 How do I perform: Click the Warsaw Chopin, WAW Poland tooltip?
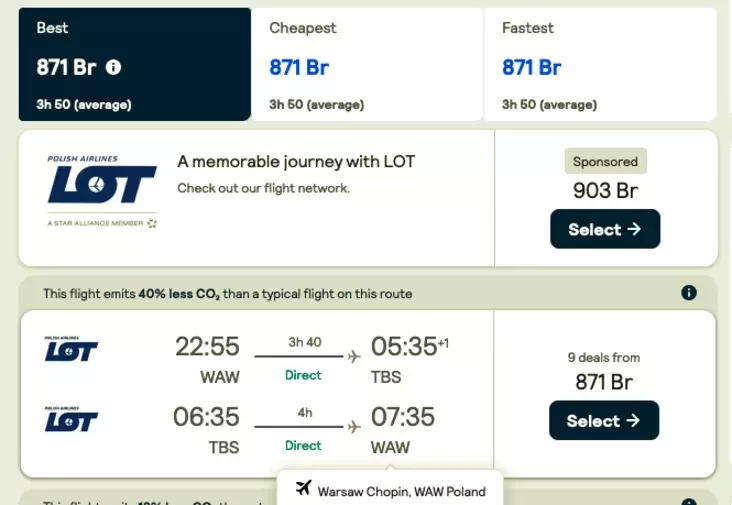pos(400,490)
